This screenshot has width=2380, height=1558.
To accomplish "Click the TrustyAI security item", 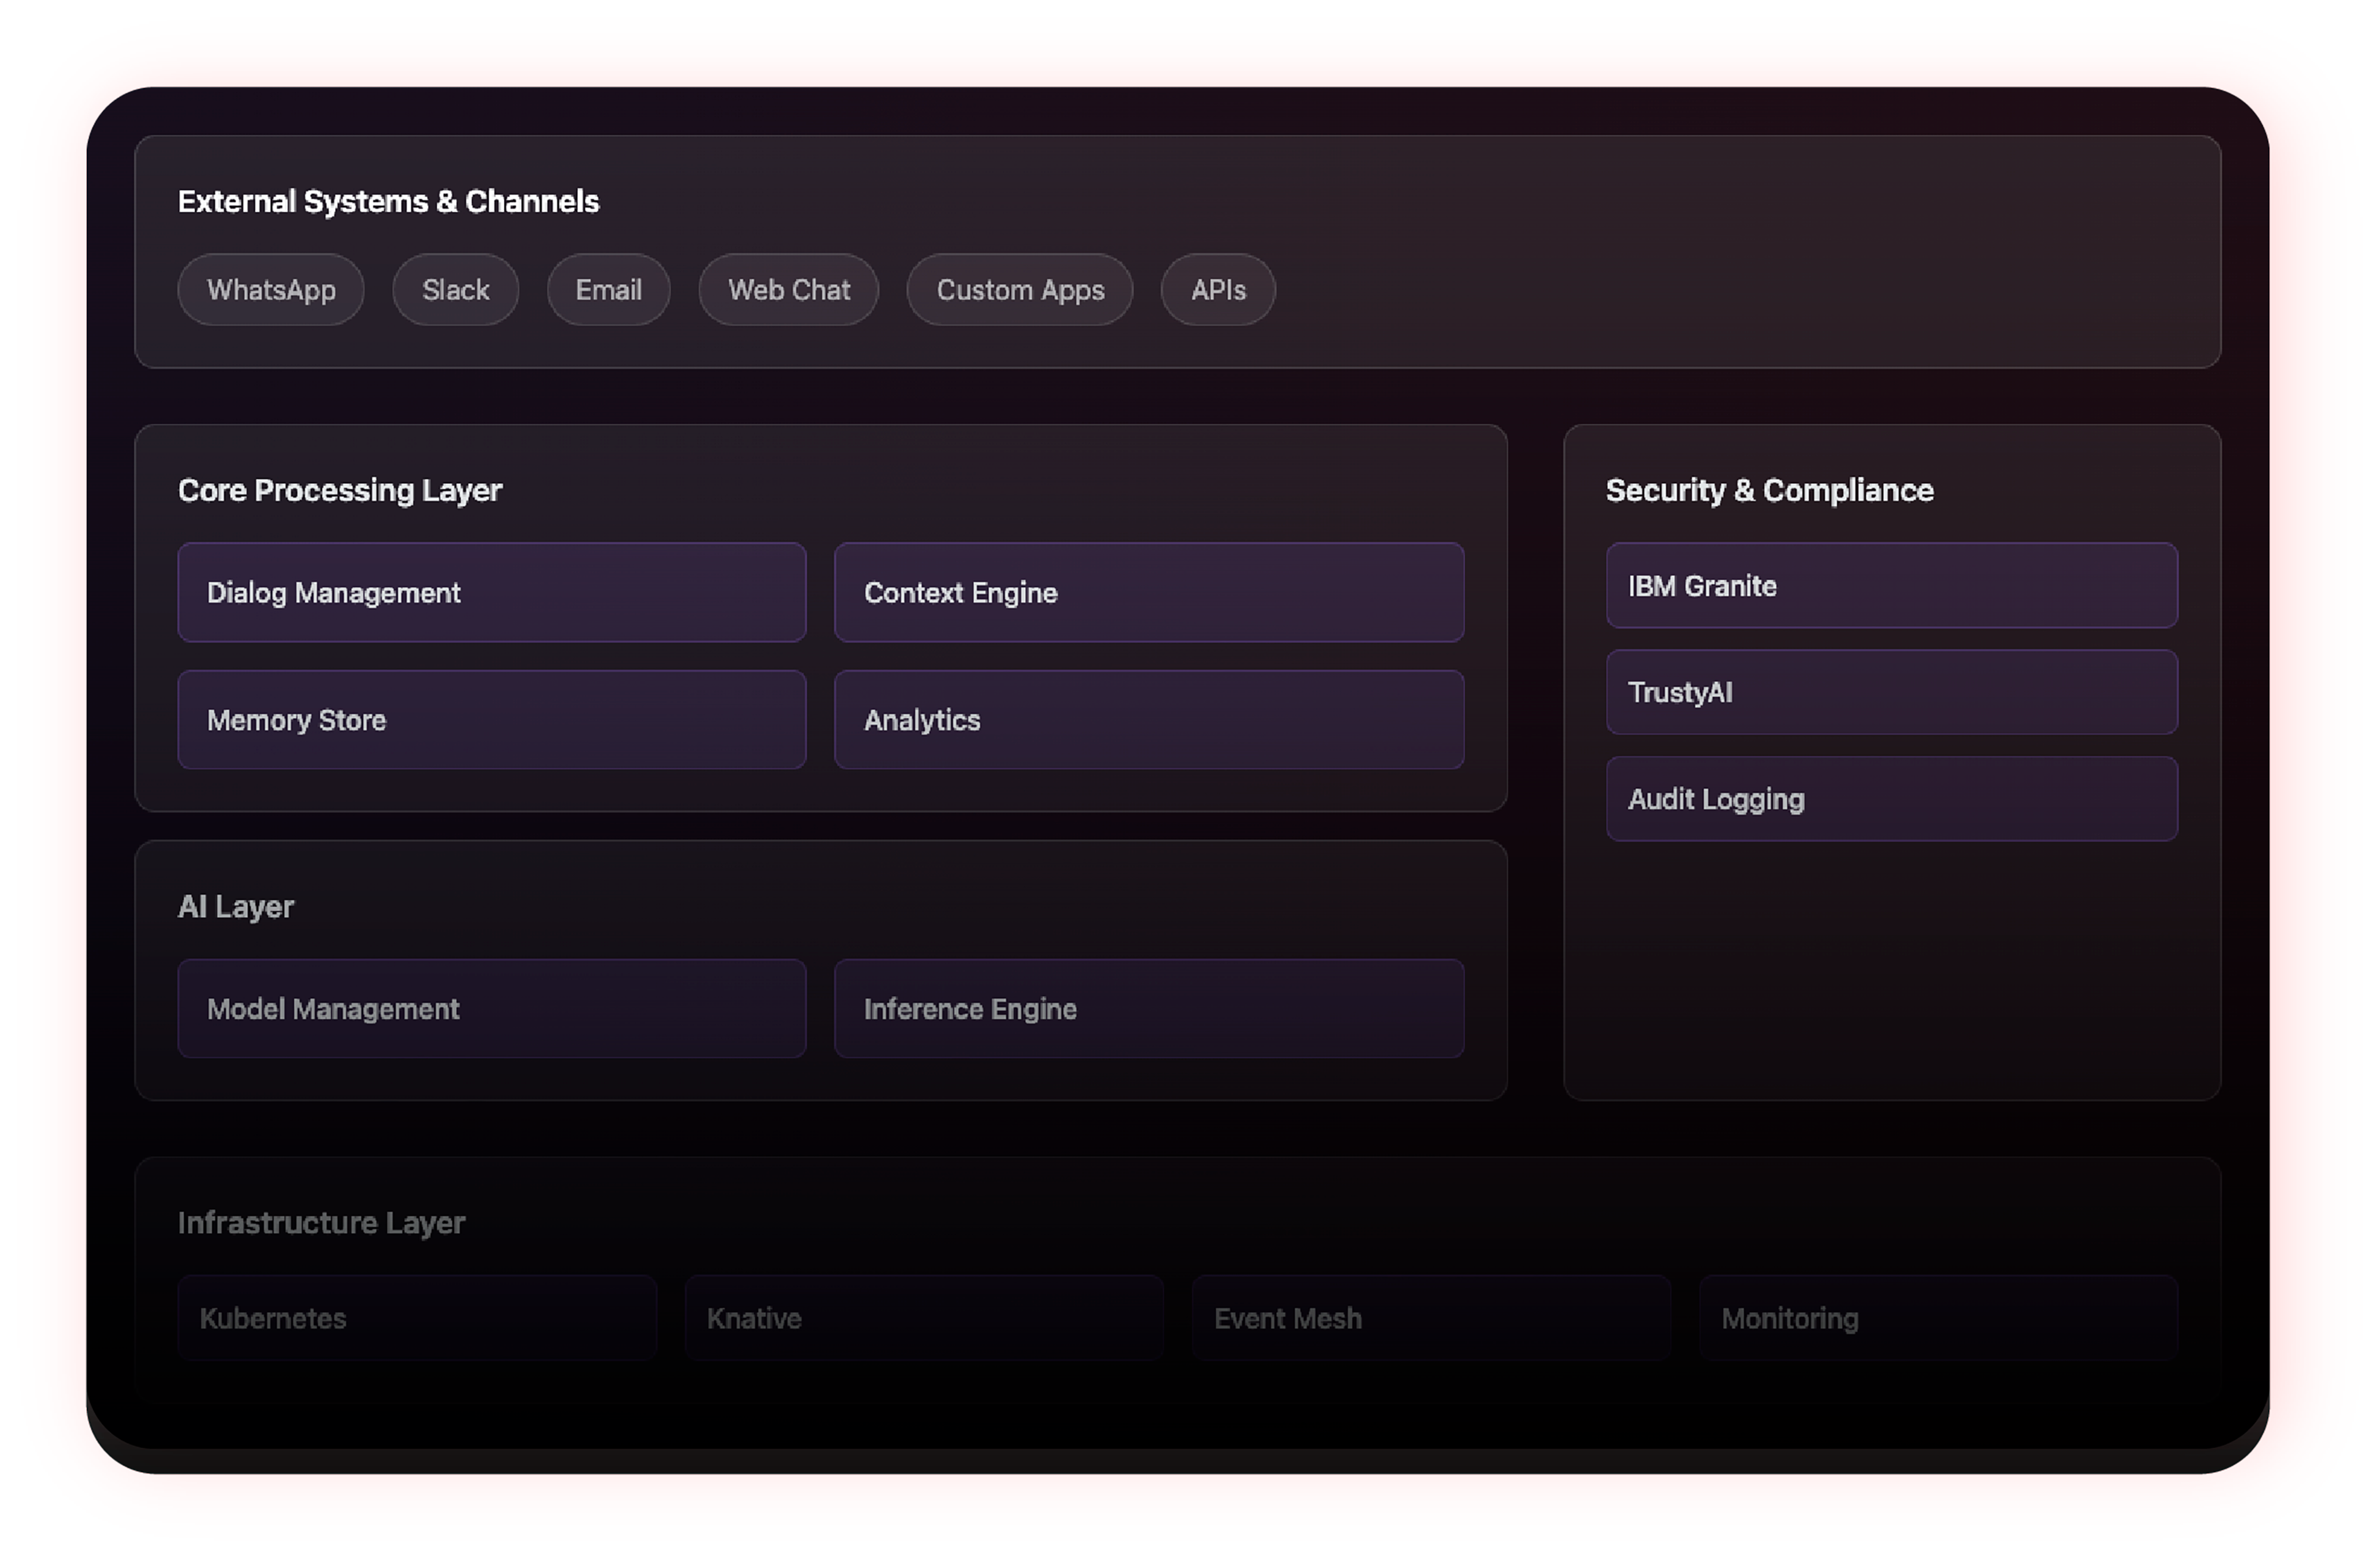I will [1890, 692].
